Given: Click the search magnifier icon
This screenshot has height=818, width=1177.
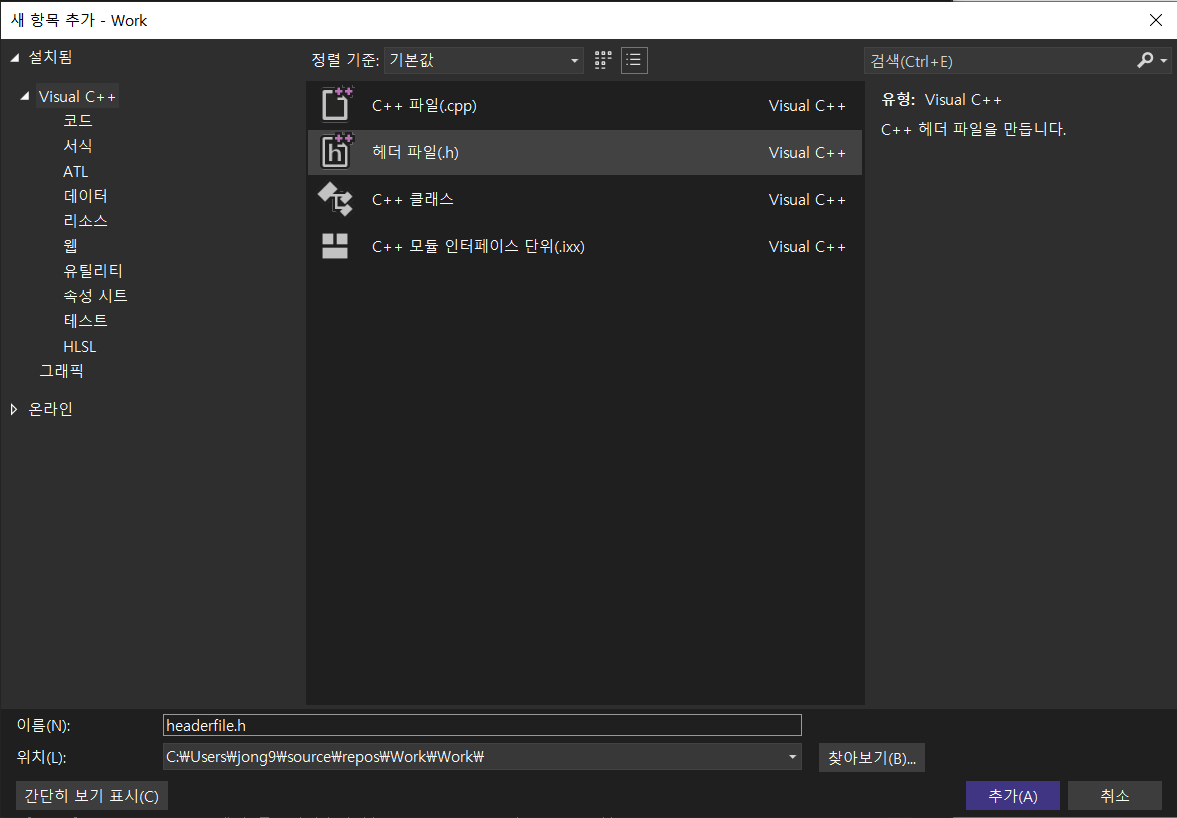Looking at the screenshot, I should (1145, 60).
